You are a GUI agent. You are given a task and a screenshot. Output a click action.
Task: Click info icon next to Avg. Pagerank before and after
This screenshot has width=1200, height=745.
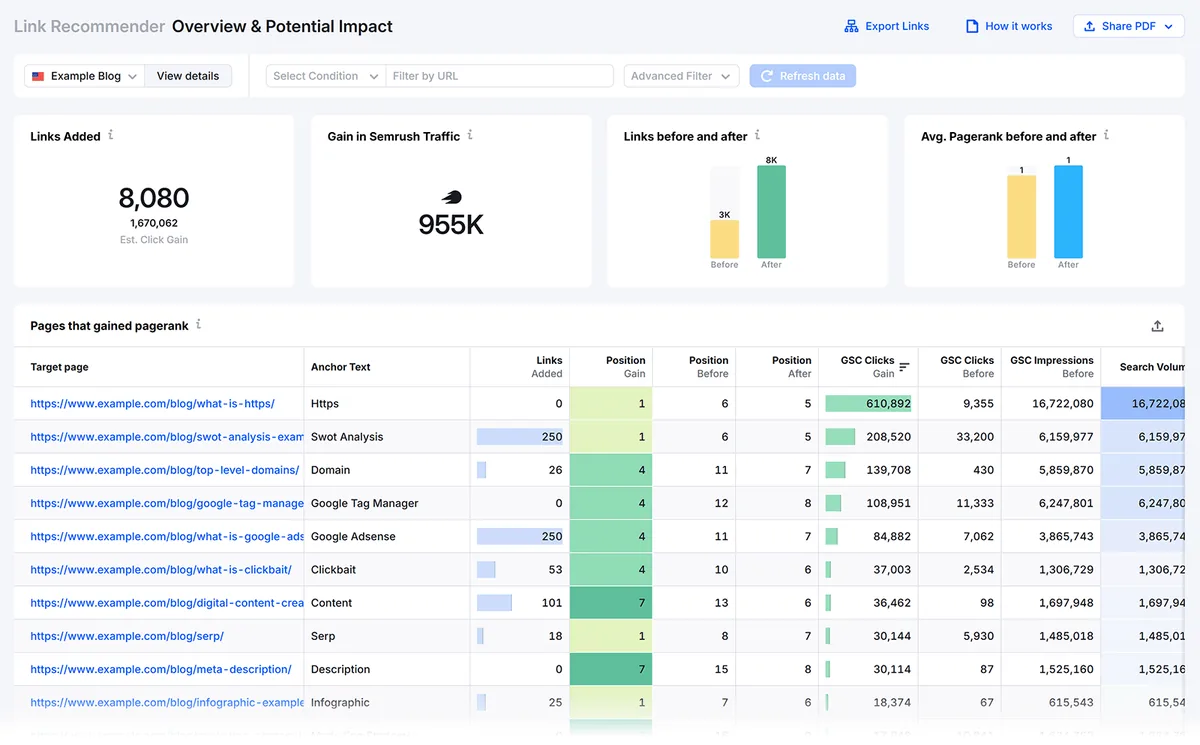tap(1106, 135)
